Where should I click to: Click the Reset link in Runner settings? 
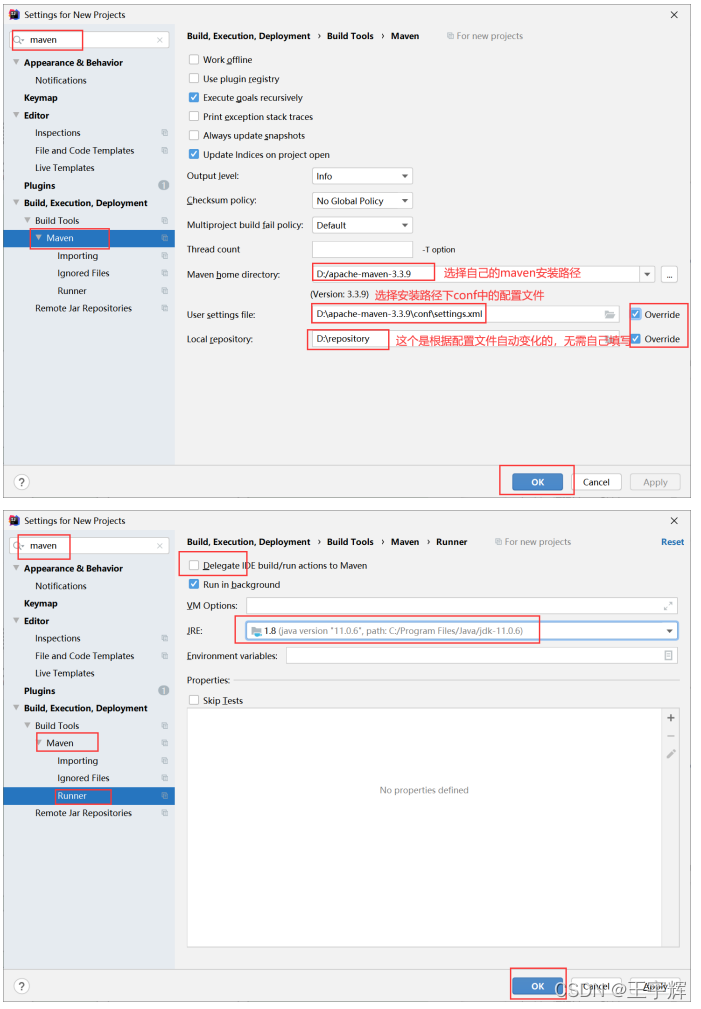(x=672, y=542)
